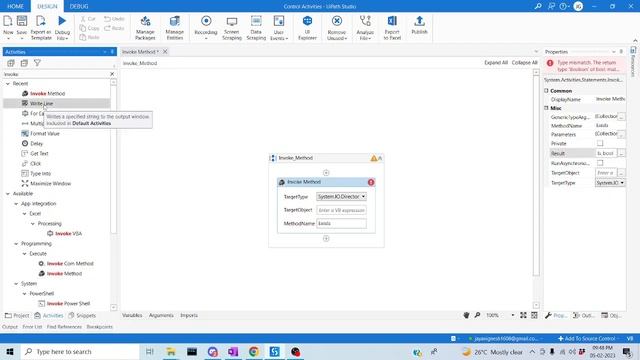Click sequence warning triangle icon

click(x=373, y=158)
